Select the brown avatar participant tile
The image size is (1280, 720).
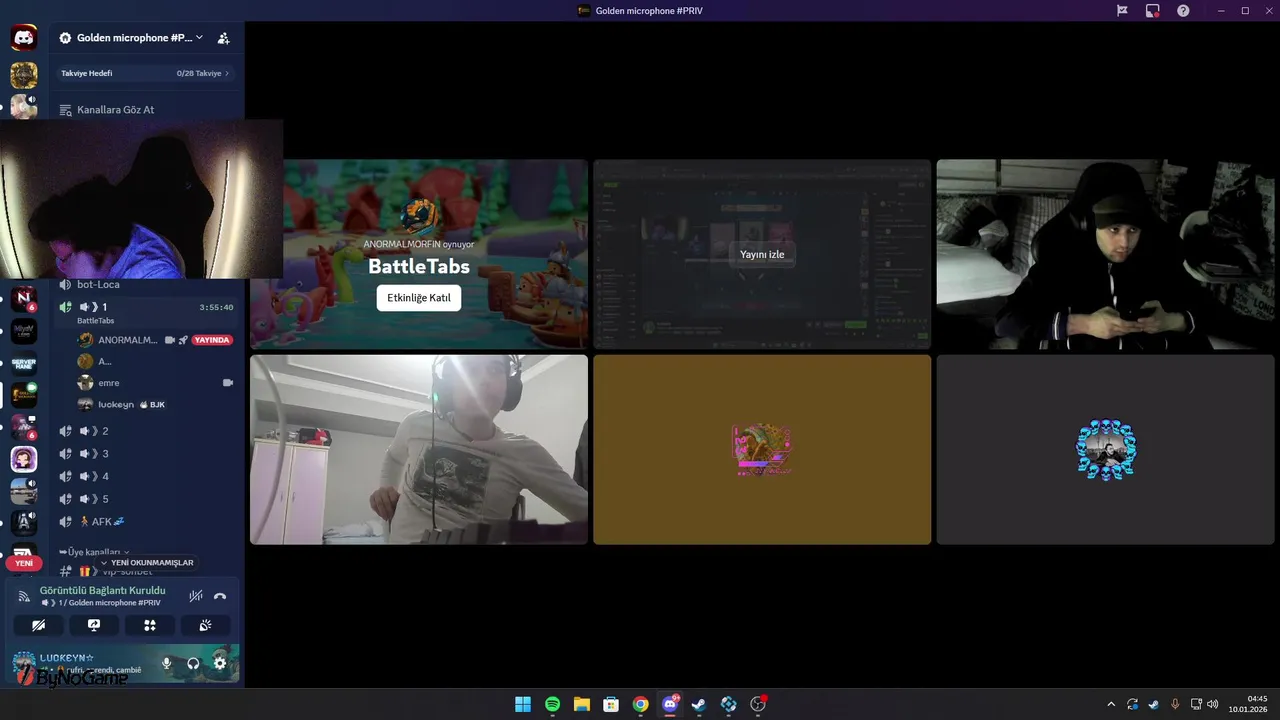pos(762,449)
